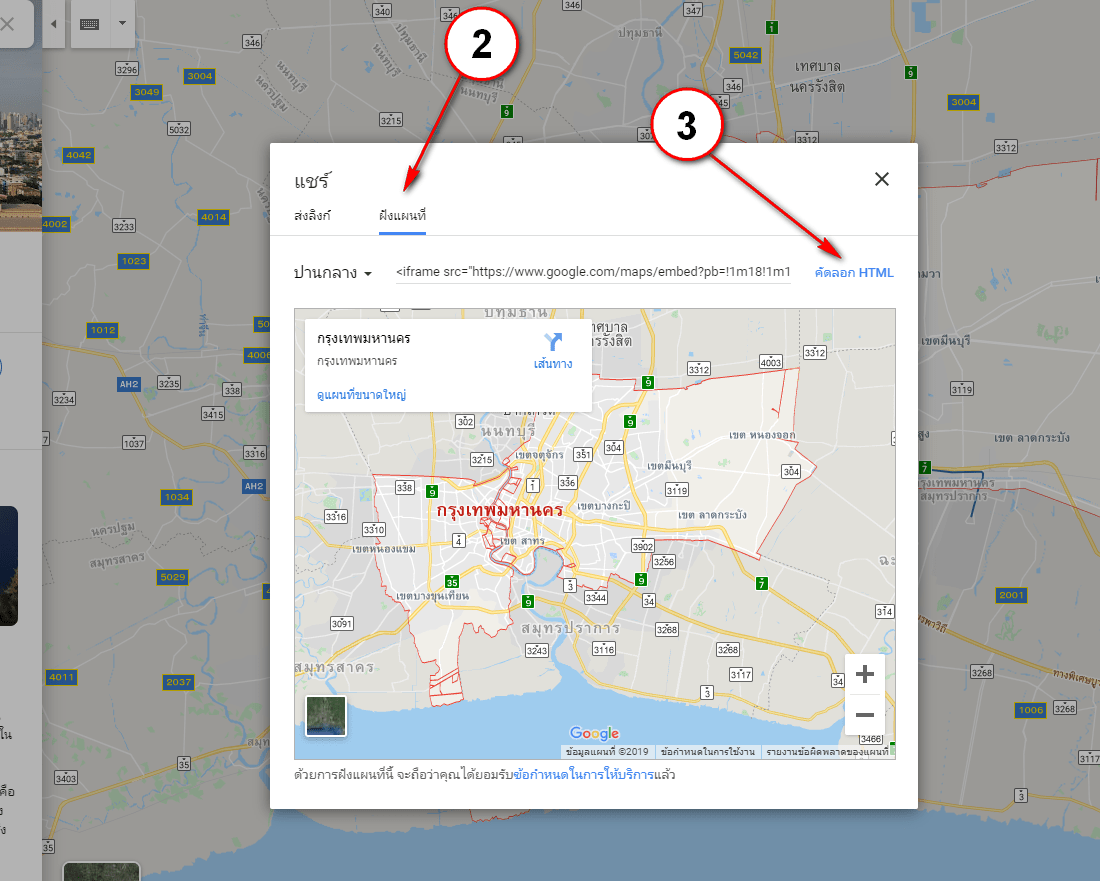This screenshot has width=1100, height=881.
Task: Click รายงานข้อผิดพลาดของแผนที่ link
Action: 827,751
